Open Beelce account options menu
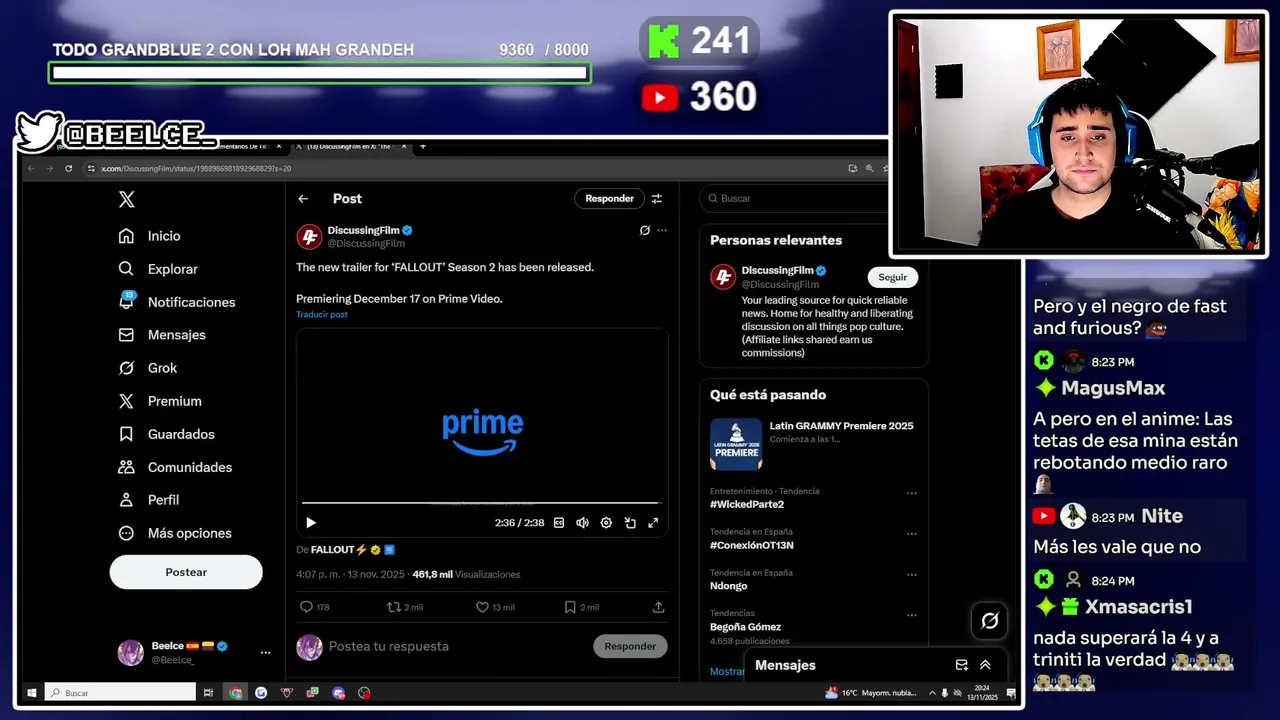 [x=265, y=652]
